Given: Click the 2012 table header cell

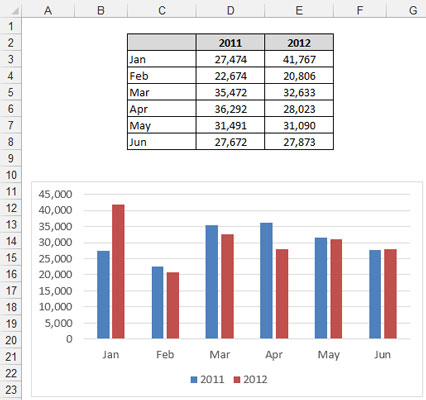Looking at the screenshot, I should [299, 42].
